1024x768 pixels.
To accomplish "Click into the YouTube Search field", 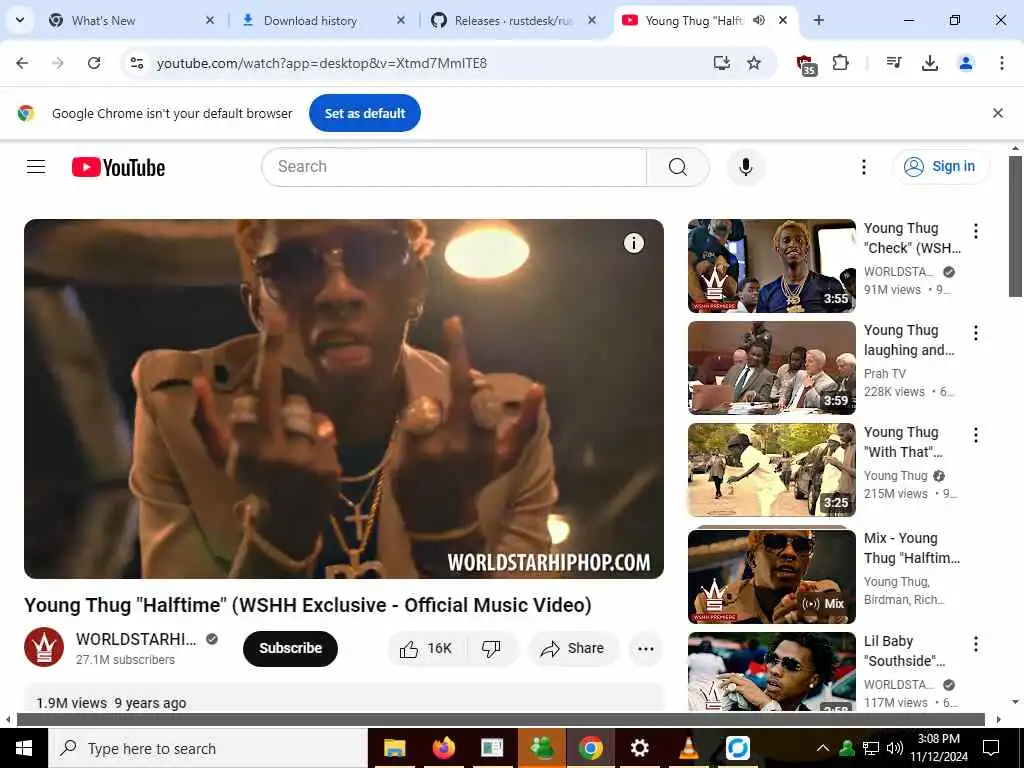I will 454,167.
